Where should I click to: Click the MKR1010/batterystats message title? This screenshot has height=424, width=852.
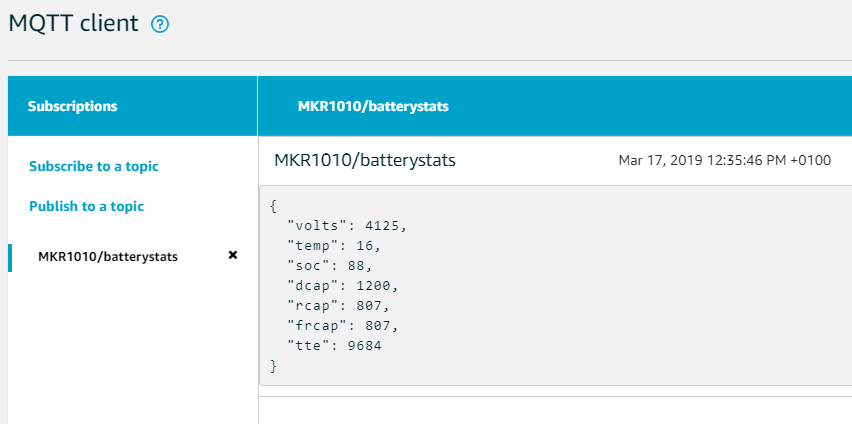(365, 160)
